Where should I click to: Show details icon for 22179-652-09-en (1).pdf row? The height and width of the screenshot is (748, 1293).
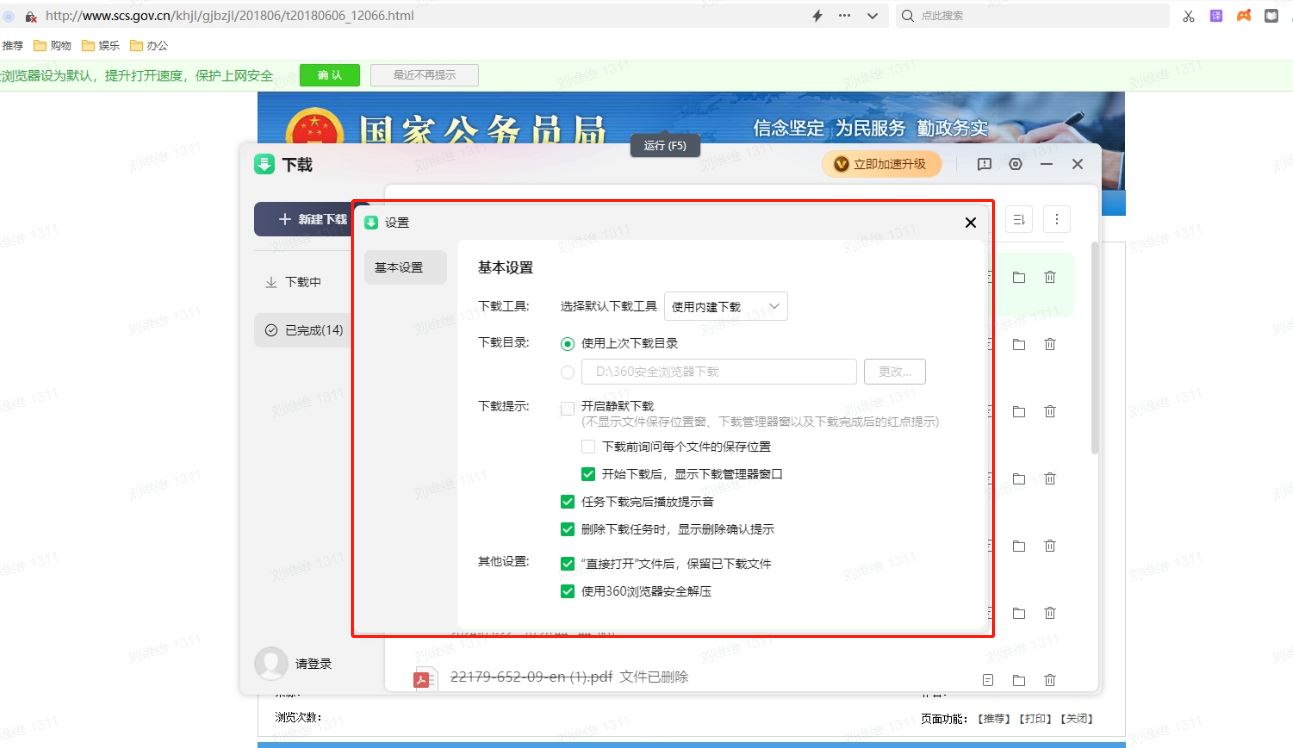pos(988,680)
